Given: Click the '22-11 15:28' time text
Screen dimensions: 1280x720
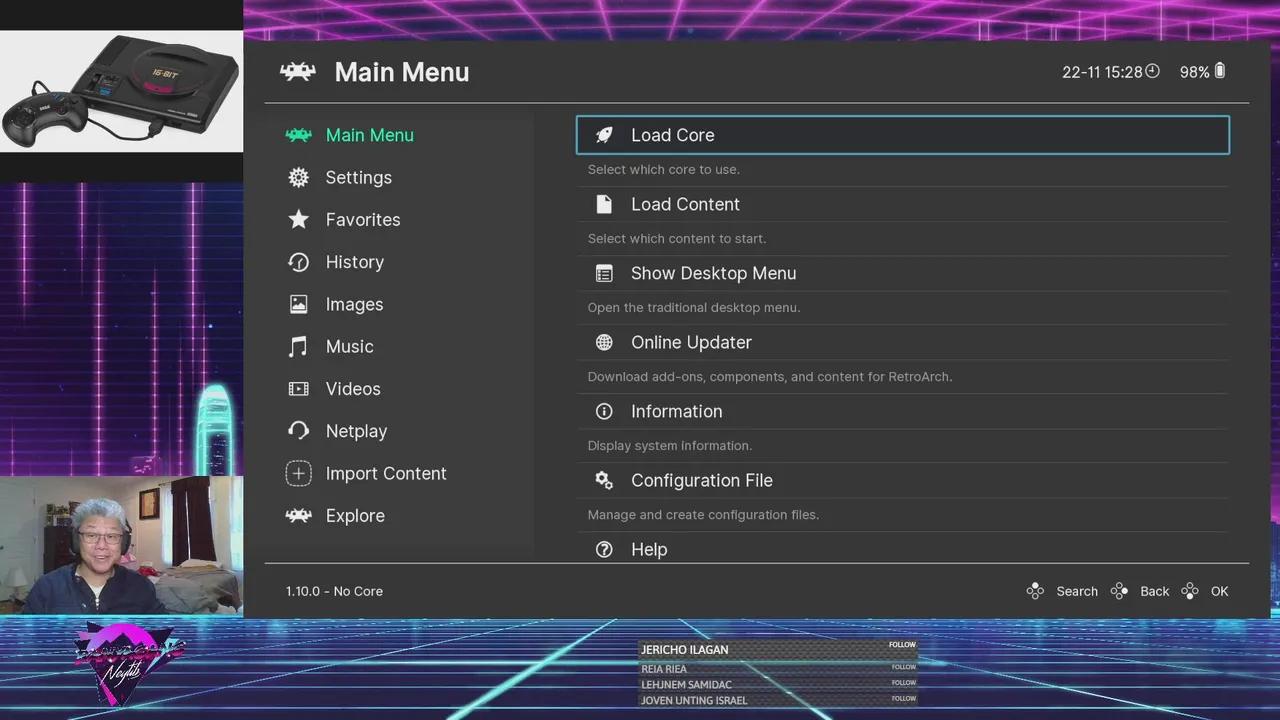Looking at the screenshot, I should [1102, 72].
